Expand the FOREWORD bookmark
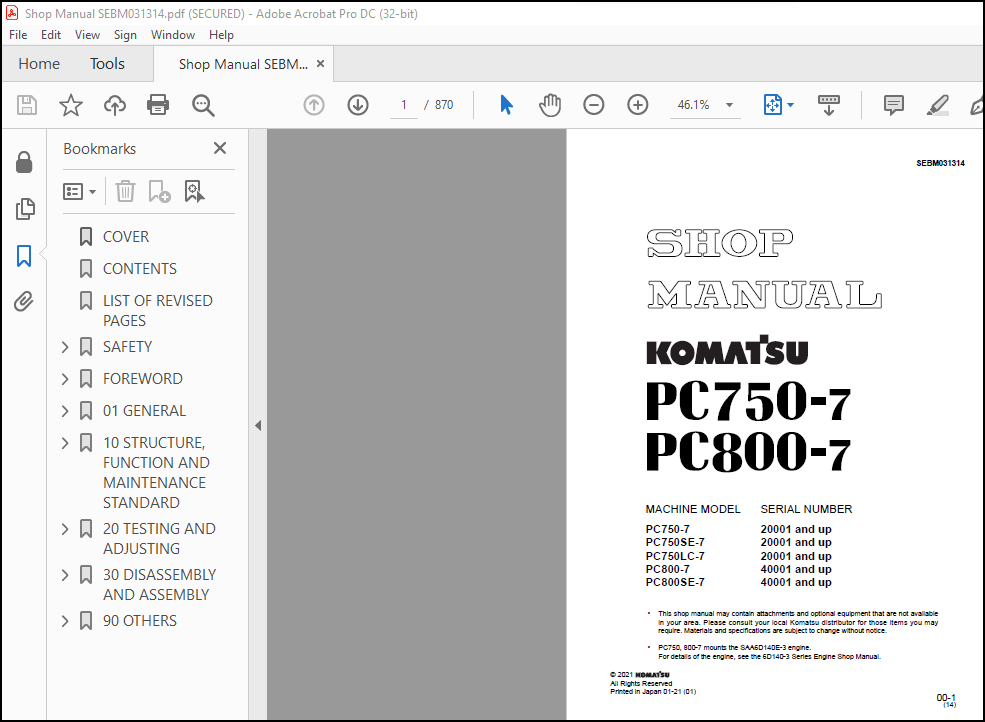Image resolution: width=985 pixels, height=722 pixels. pyautogui.click(x=65, y=379)
